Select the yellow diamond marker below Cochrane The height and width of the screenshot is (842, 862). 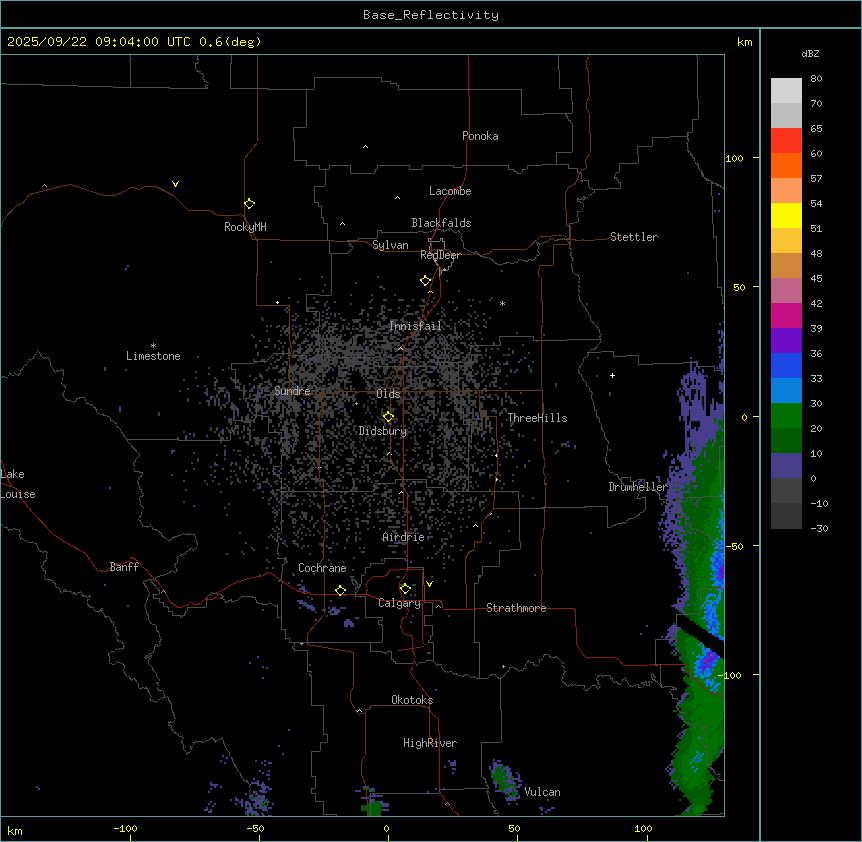tap(340, 590)
